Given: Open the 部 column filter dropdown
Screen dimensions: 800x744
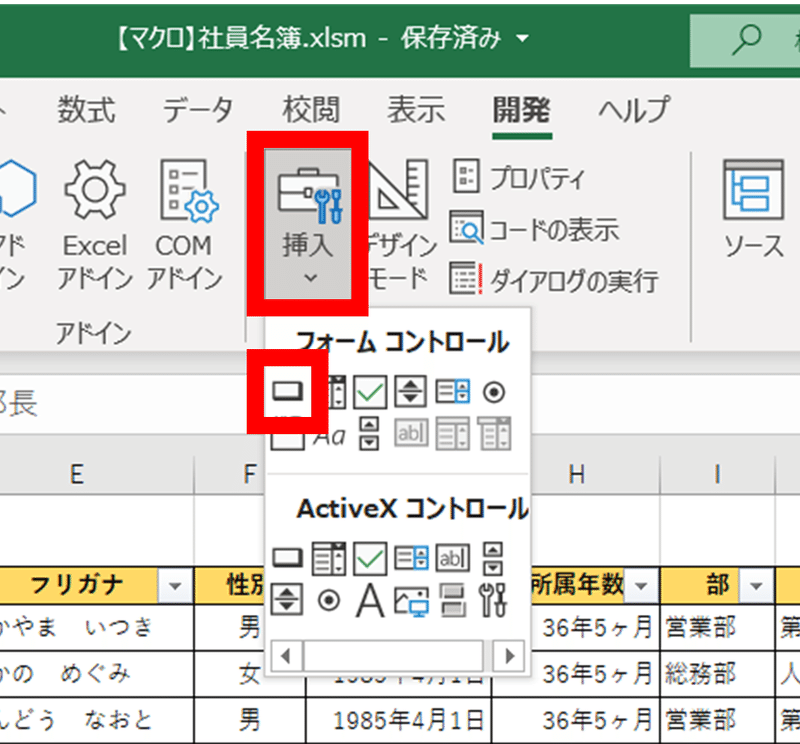Looking at the screenshot, I should 756,585.
